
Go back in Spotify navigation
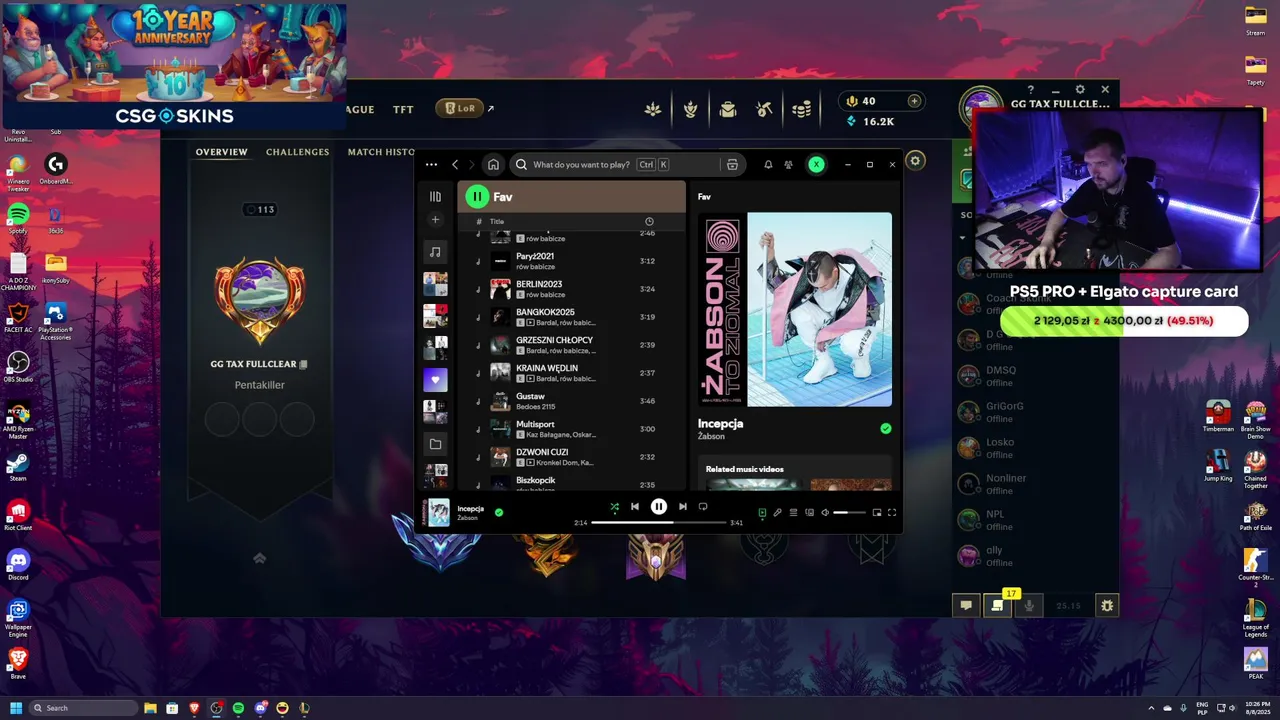pyautogui.click(x=455, y=165)
